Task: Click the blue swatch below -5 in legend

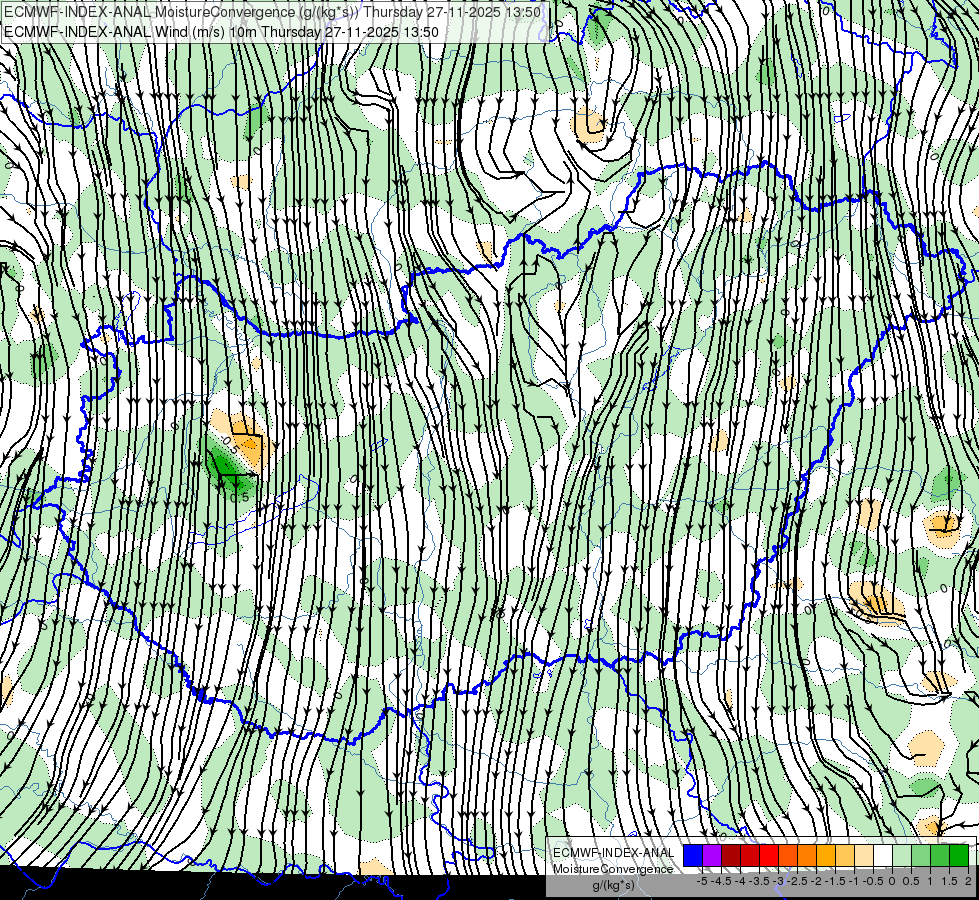Action: 693,855
